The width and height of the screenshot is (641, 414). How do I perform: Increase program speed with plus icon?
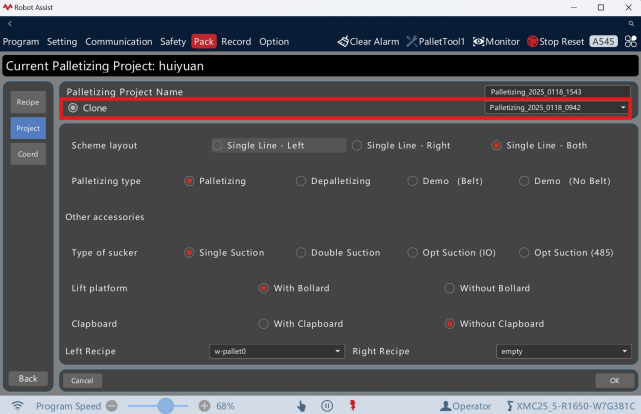click(204, 406)
